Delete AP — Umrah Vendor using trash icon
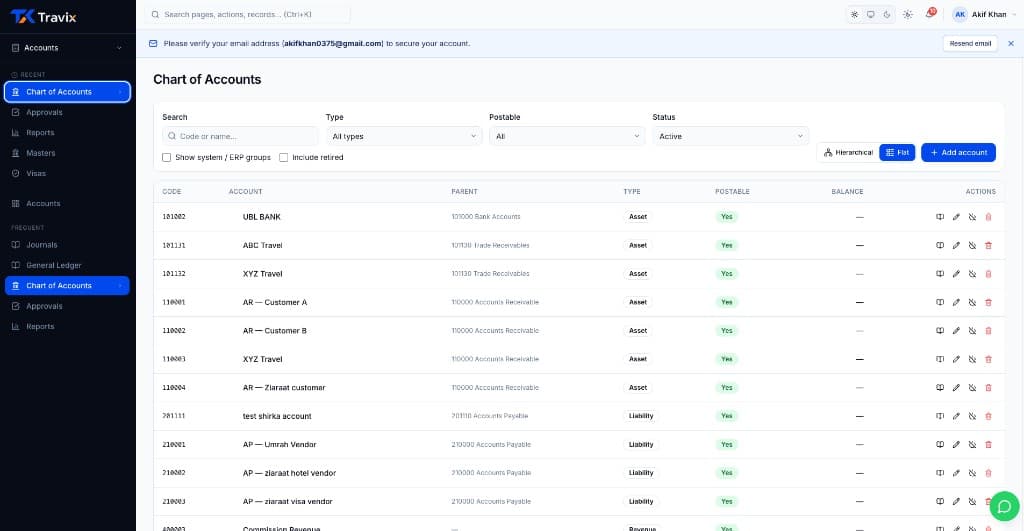The width and height of the screenshot is (1024, 531). pyautogui.click(x=988, y=445)
